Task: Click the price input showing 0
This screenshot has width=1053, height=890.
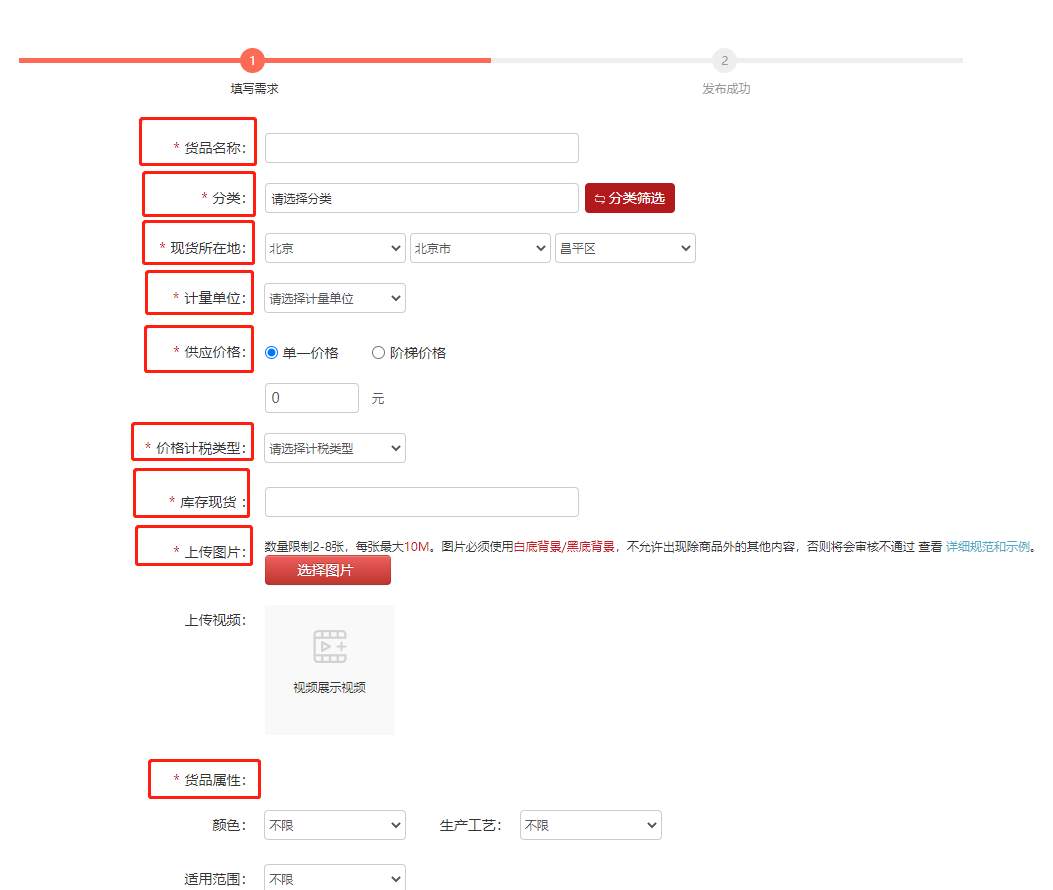Action: pos(311,398)
